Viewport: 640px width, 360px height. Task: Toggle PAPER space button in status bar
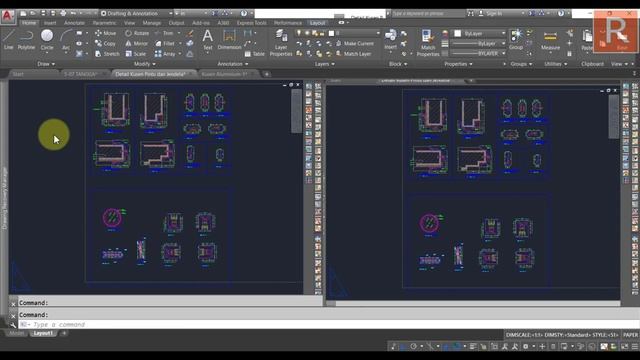tap(631, 335)
